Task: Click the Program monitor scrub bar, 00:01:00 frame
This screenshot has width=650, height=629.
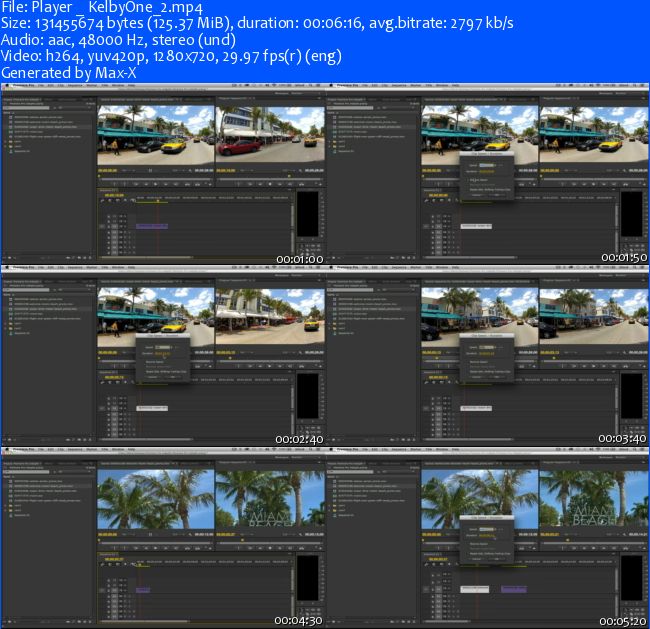Action: point(270,176)
